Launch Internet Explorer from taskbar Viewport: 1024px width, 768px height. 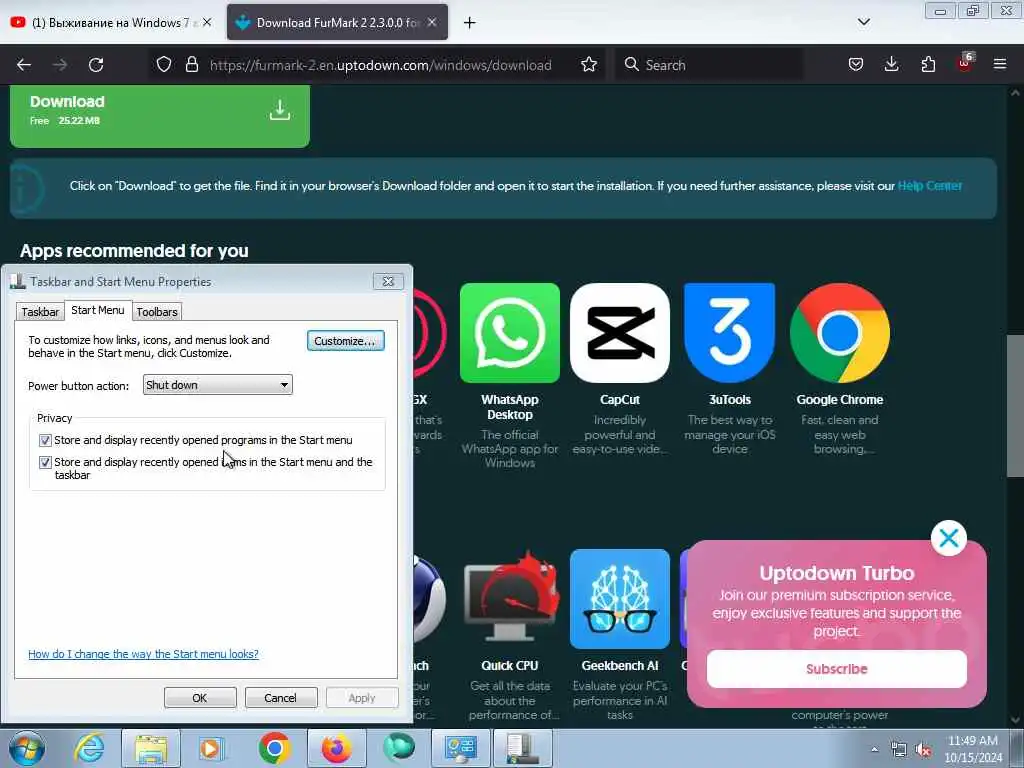(89, 748)
